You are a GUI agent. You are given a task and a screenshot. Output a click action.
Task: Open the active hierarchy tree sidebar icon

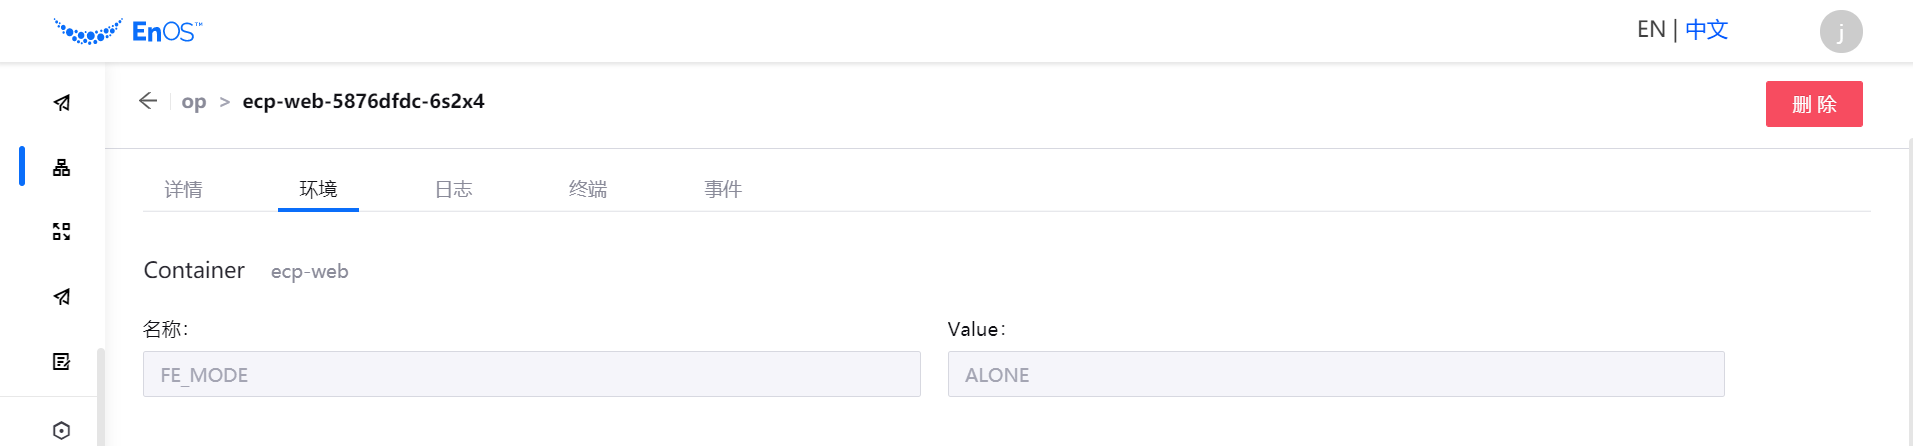pyautogui.click(x=62, y=167)
